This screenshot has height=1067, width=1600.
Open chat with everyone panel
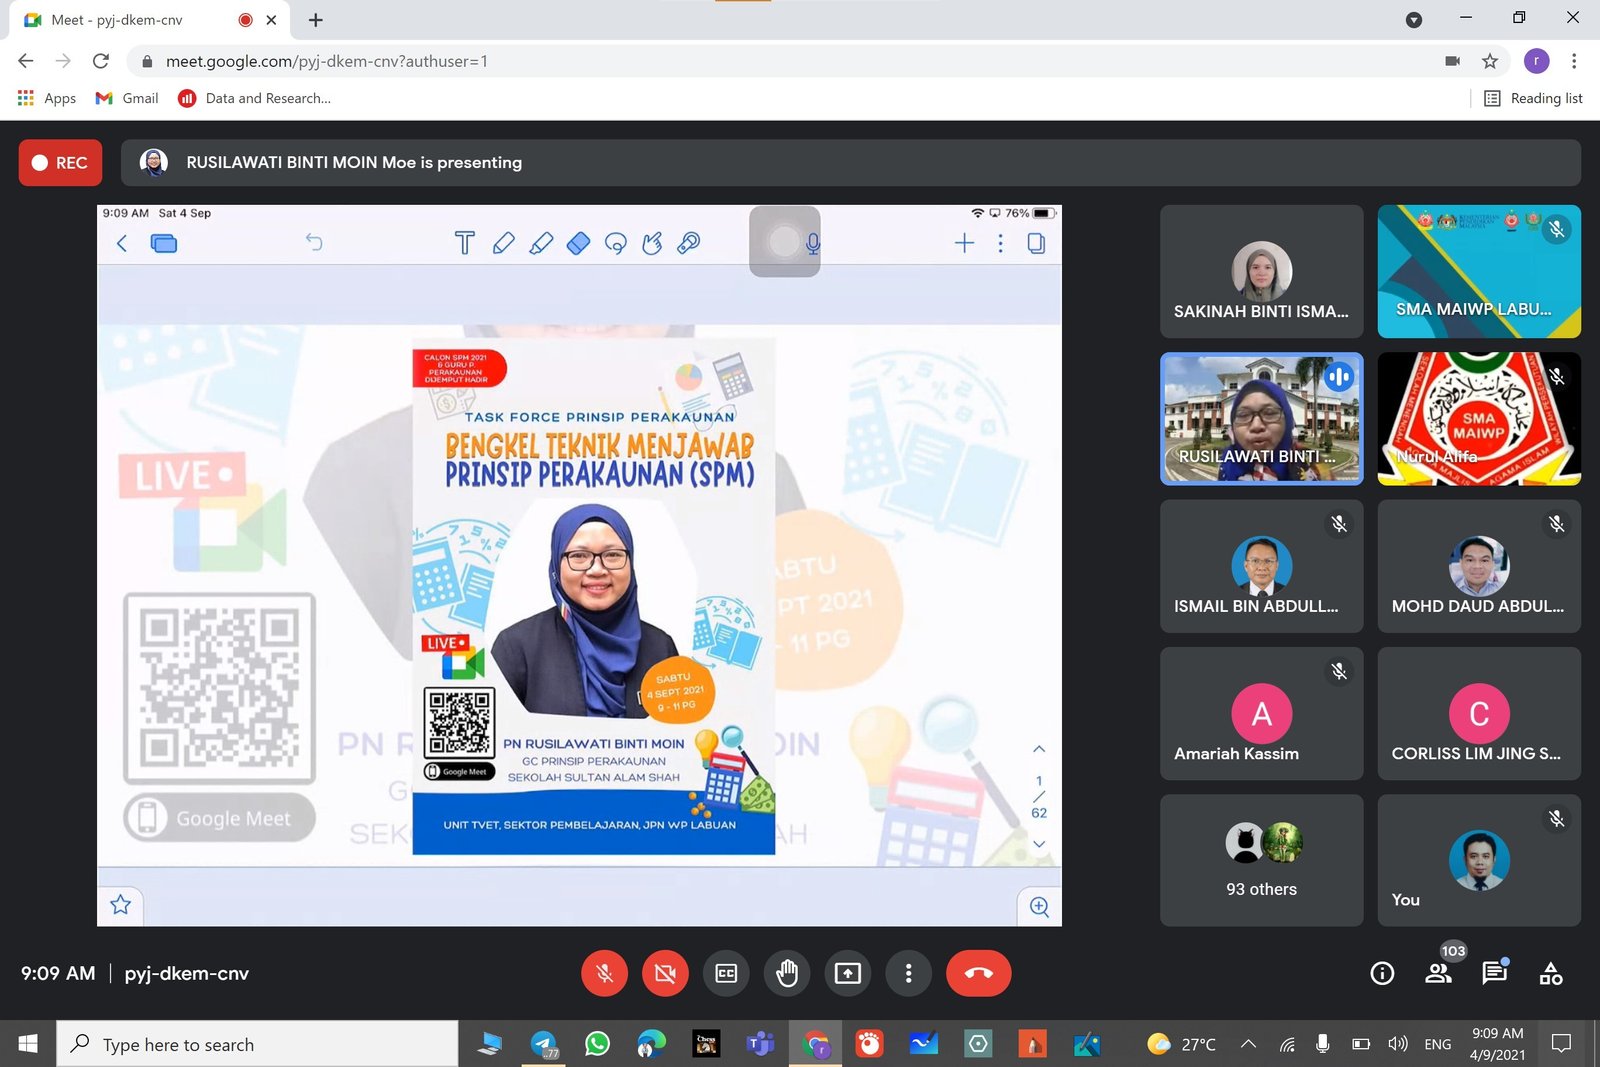click(1495, 973)
